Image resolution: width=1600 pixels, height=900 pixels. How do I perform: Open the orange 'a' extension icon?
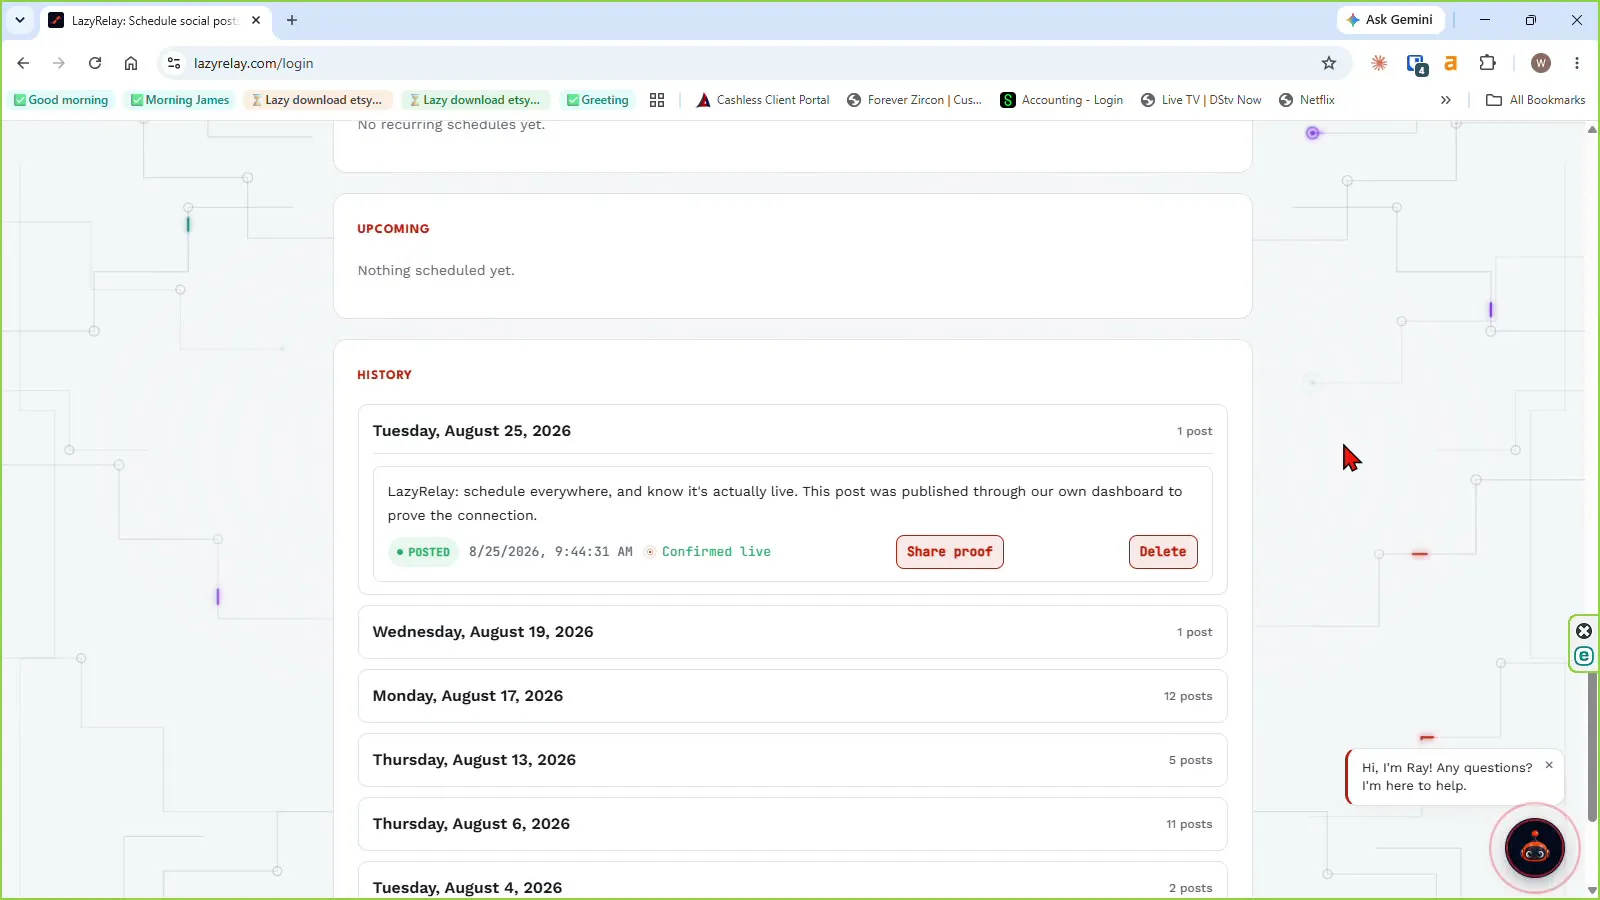pyautogui.click(x=1451, y=63)
